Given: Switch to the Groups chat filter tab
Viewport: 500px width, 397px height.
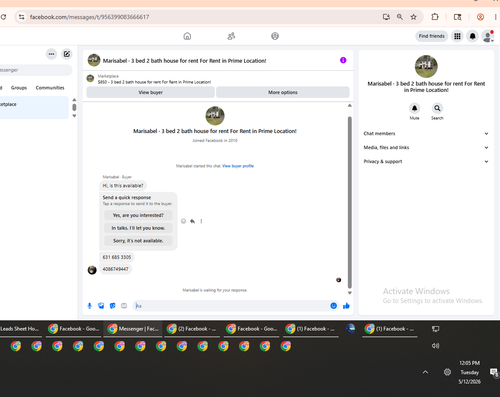Looking at the screenshot, I should tap(19, 88).
